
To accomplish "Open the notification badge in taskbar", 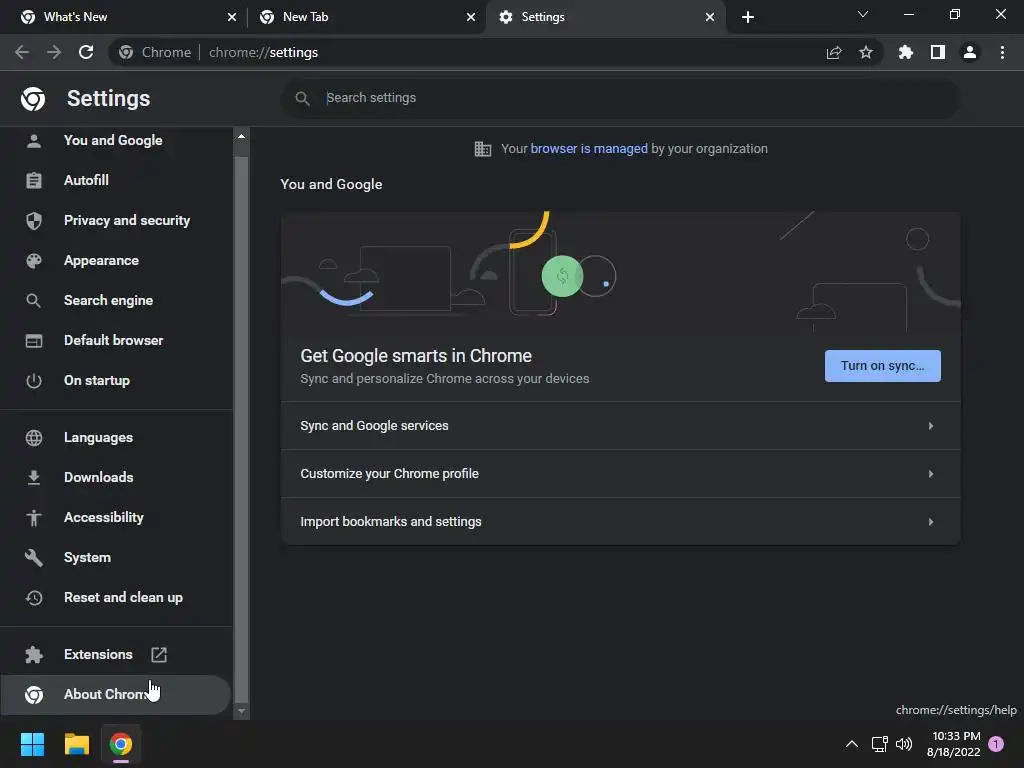I will pyautogui.click(x=996, y=744).
